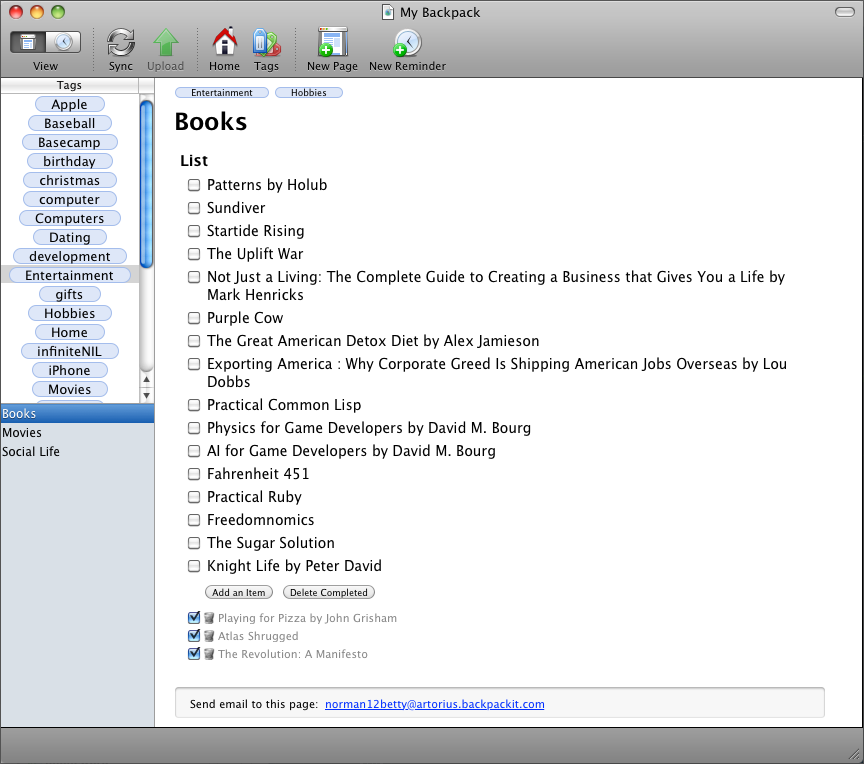Image resolution: width=864 pixels, height=764 pixels.
Task: Select the lowercase computer tag
Action: [x=69, y=199]
